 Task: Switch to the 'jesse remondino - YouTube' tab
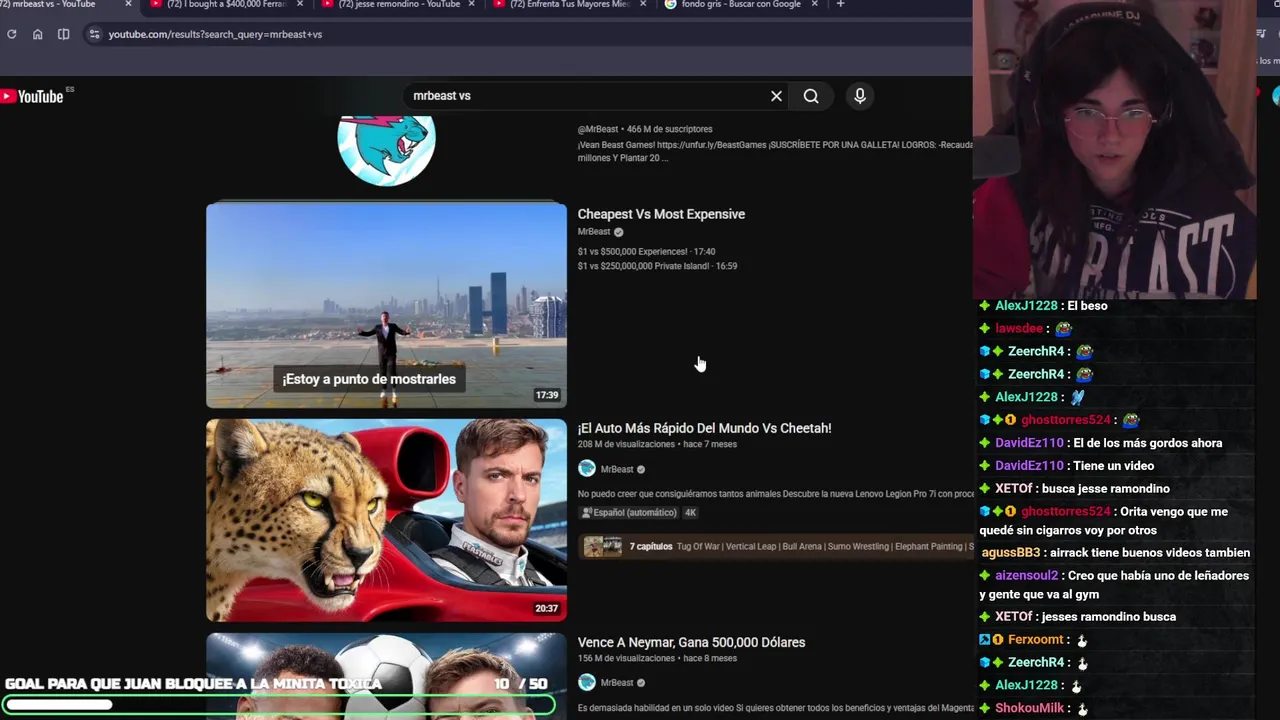[398, 4]
